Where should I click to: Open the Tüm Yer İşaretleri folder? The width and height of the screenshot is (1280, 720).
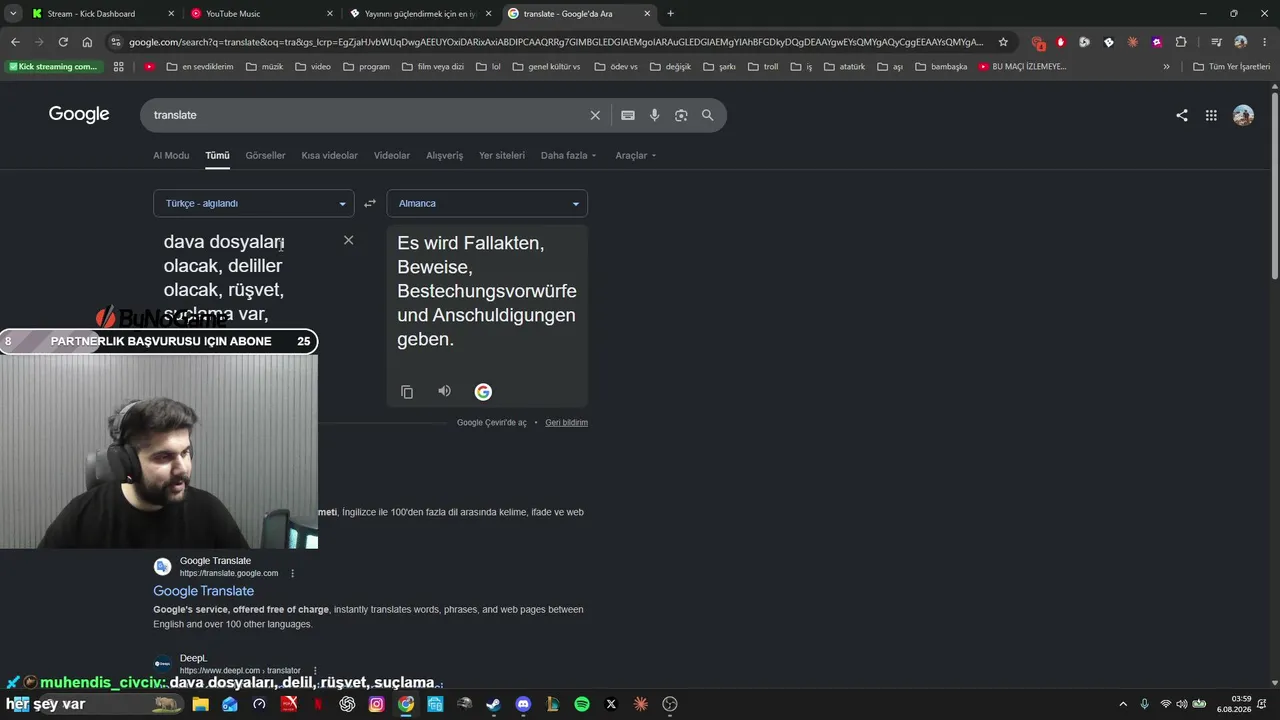[1231, 67]
